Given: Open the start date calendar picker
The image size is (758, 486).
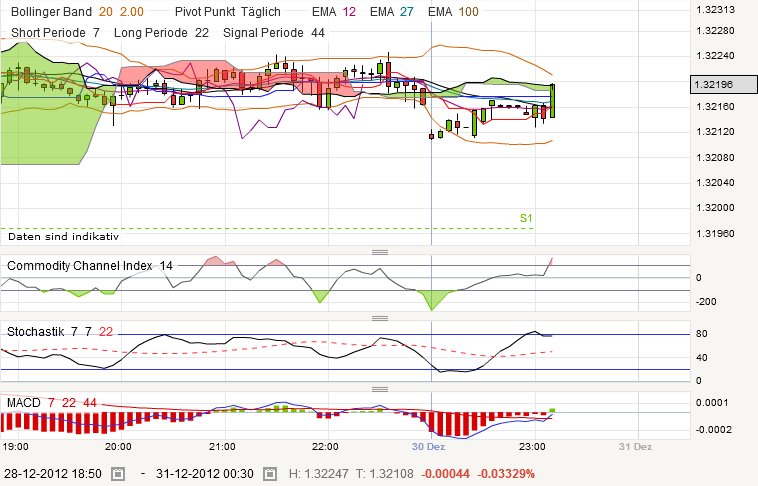Looking at the screenshot, I should pyautogui.click(x=117, y=473).
